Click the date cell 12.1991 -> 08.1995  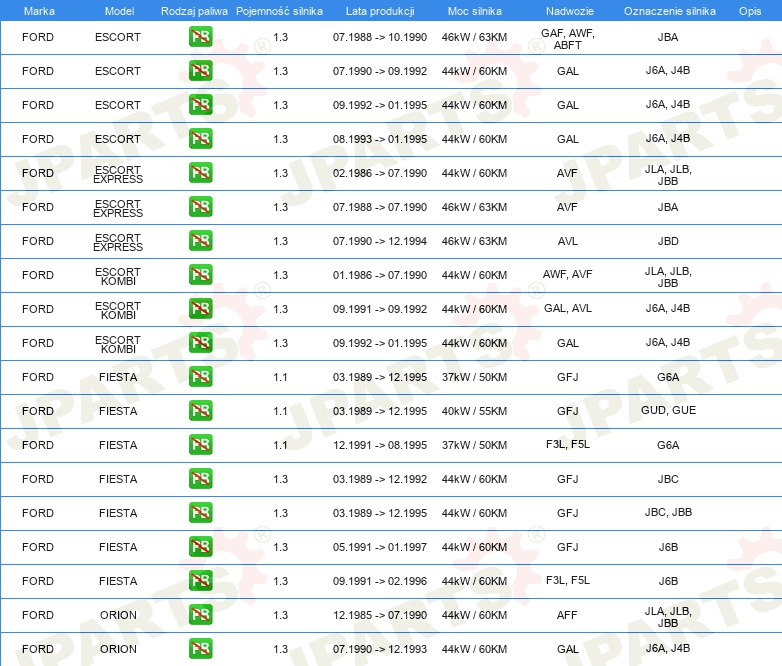point(380,445)
